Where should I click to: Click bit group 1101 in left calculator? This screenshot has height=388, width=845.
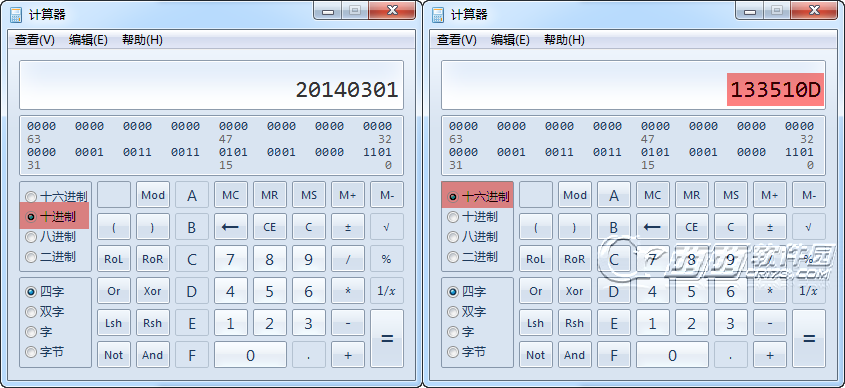tap(377, 152)
